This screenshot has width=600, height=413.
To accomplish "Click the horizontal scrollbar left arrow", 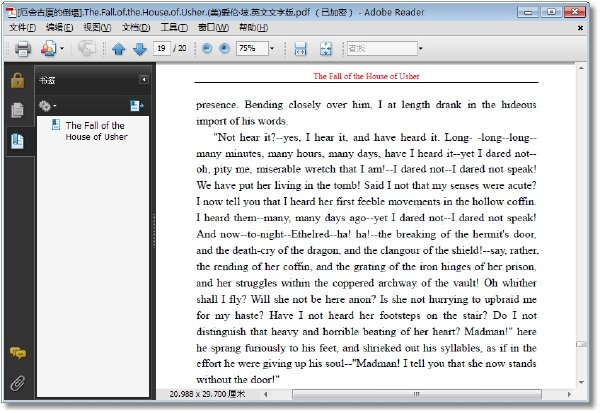I will [266, 394].
